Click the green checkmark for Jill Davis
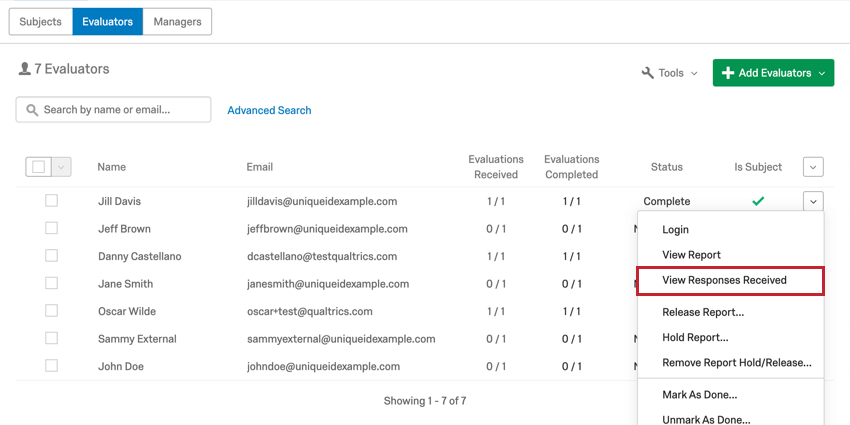 (758, 201)
